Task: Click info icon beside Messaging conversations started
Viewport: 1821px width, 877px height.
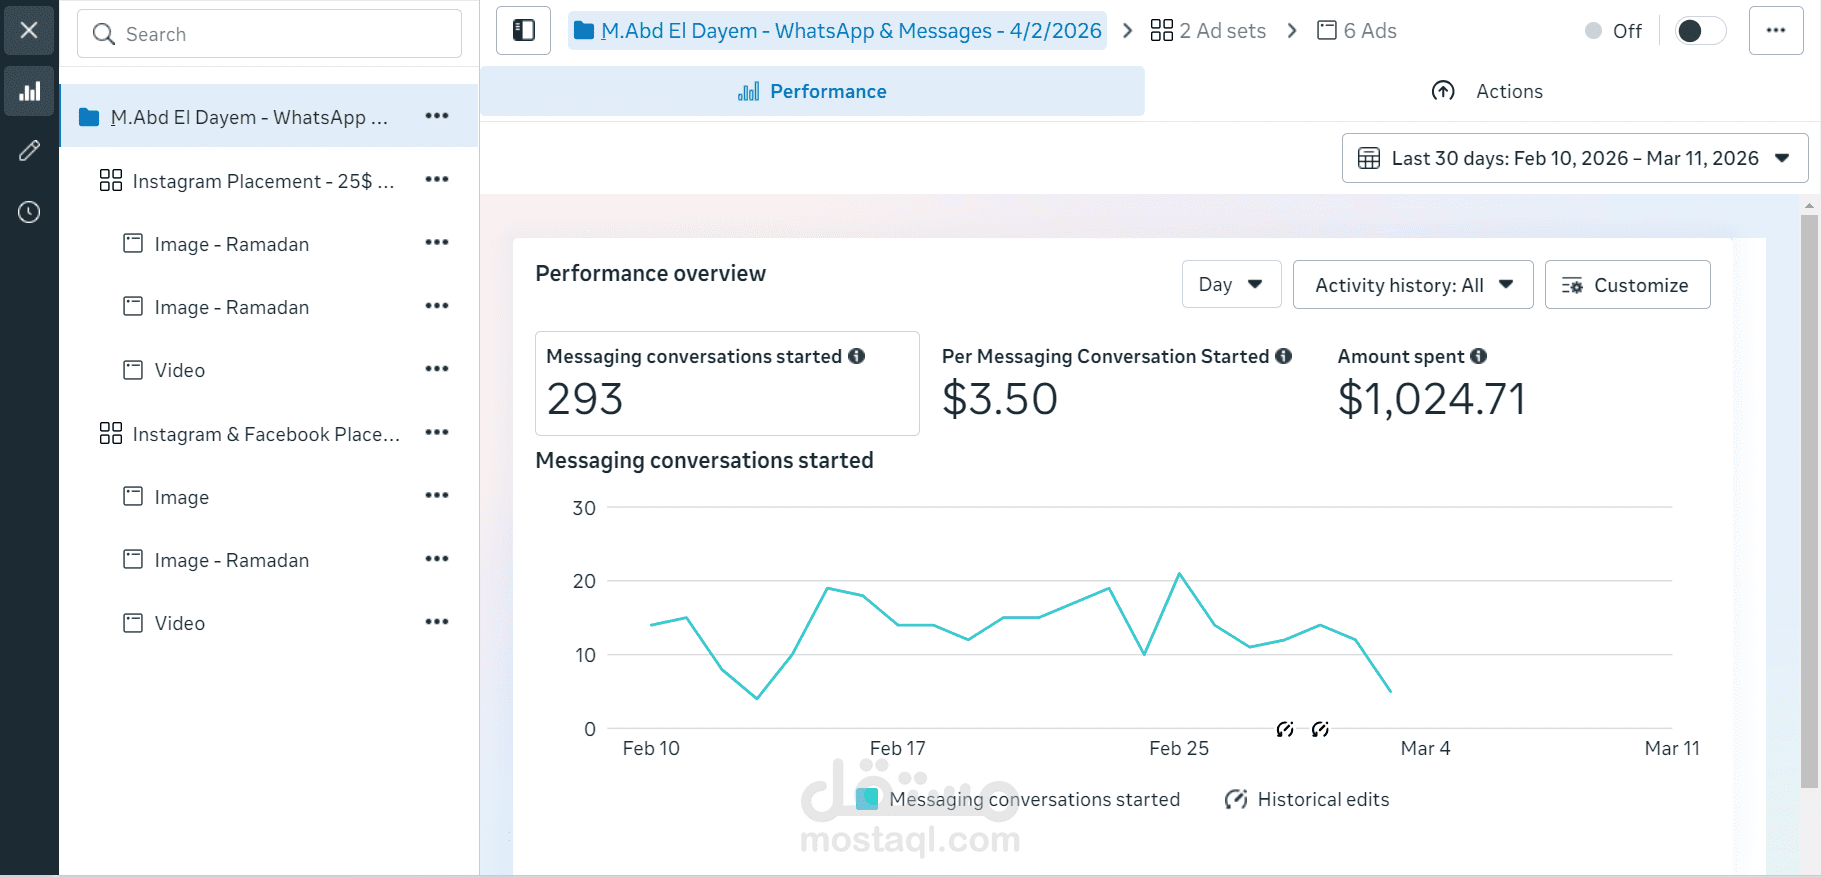Action: coord(857,356)
